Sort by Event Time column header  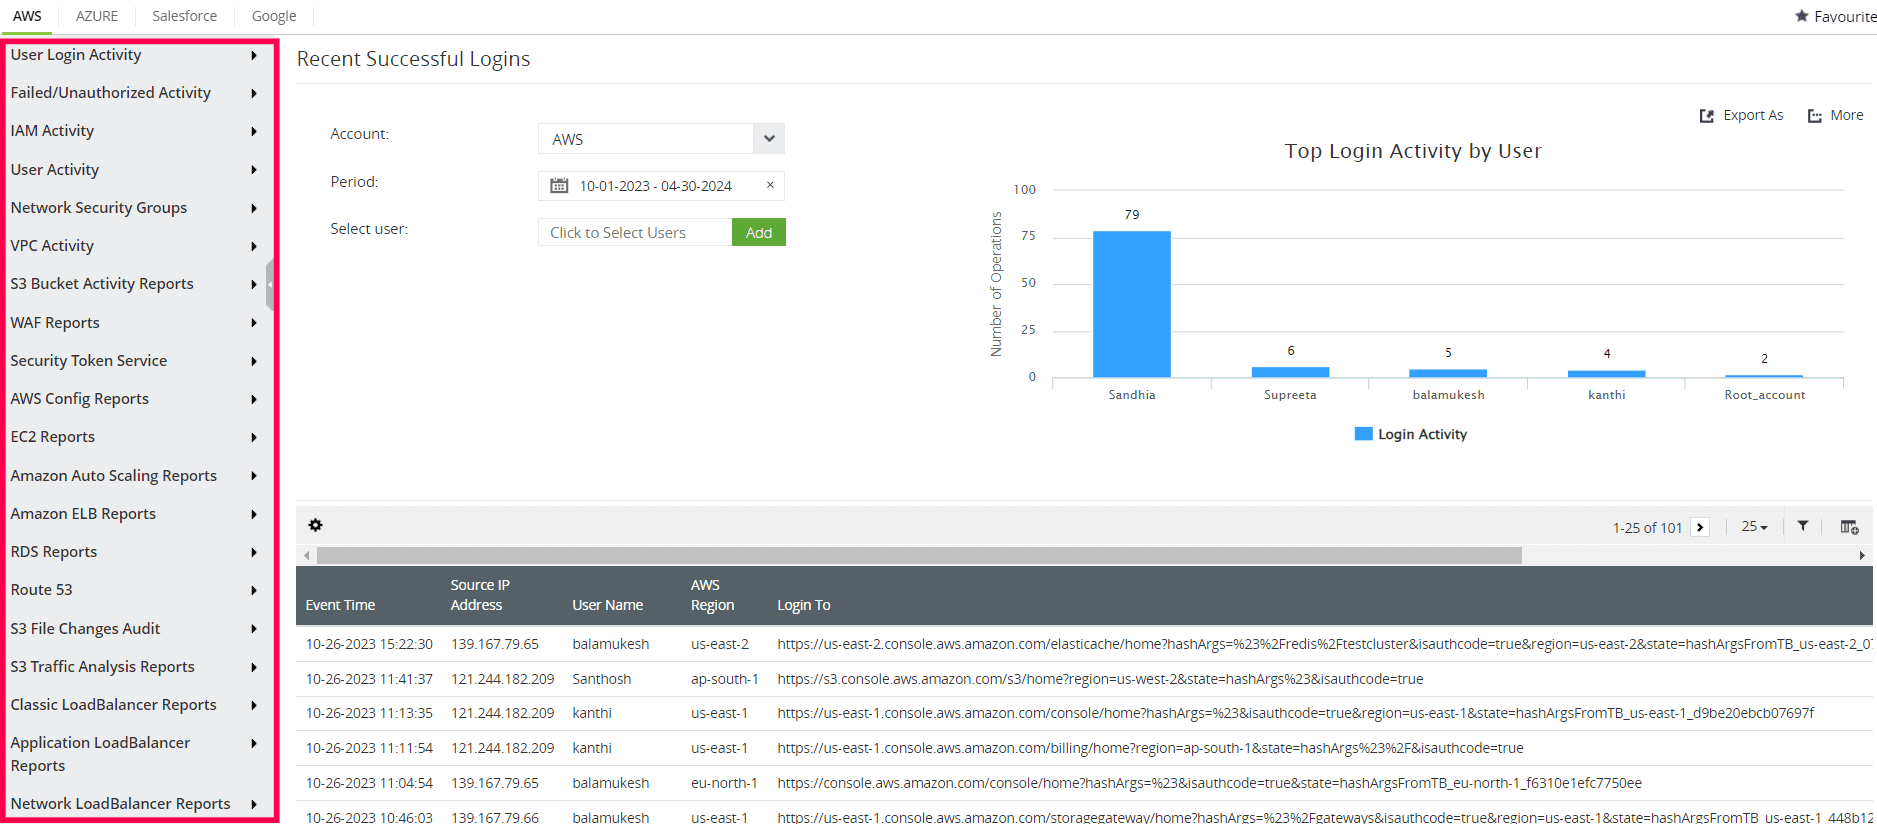[340, 605]
